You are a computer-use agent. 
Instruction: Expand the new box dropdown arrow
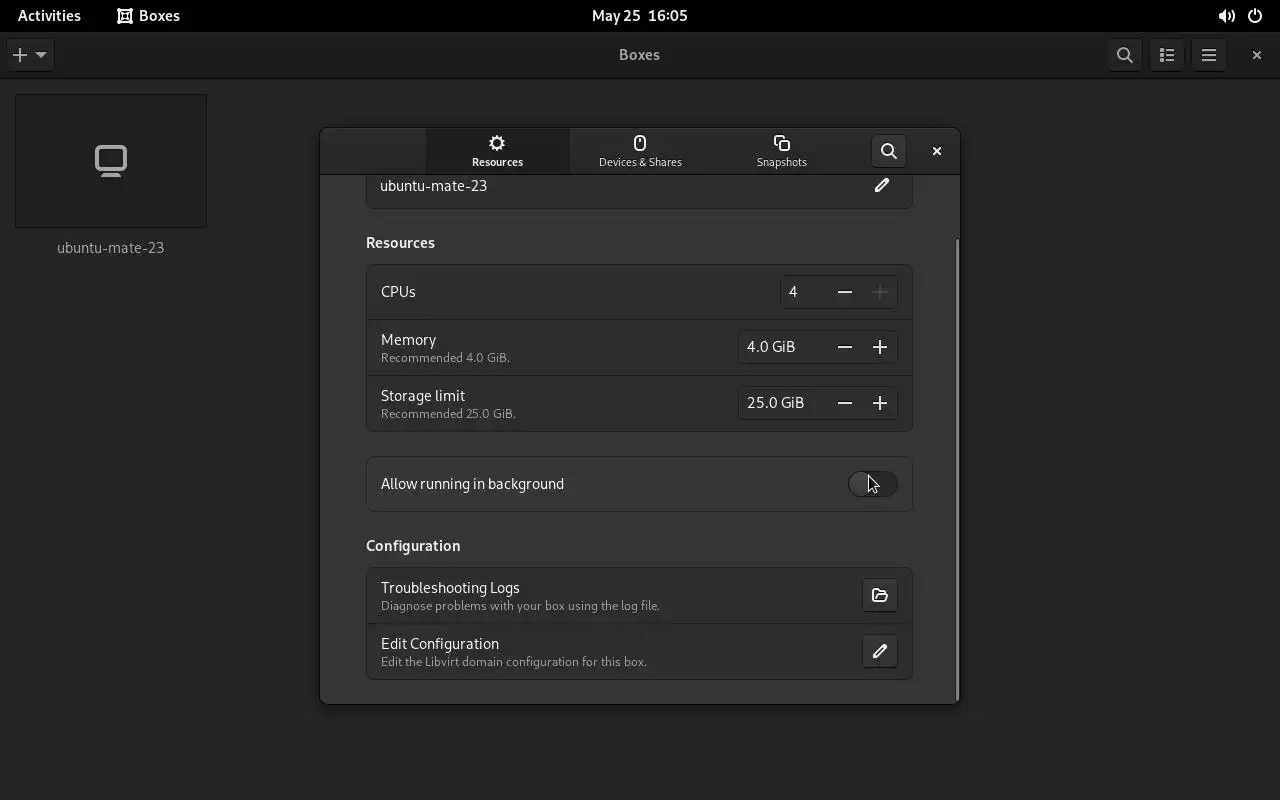41,55
